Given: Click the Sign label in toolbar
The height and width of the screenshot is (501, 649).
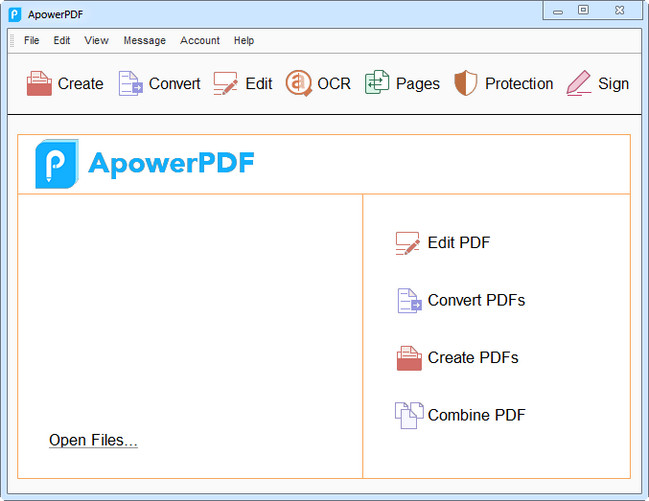Looking at the screenshot, I should (613, 84).
